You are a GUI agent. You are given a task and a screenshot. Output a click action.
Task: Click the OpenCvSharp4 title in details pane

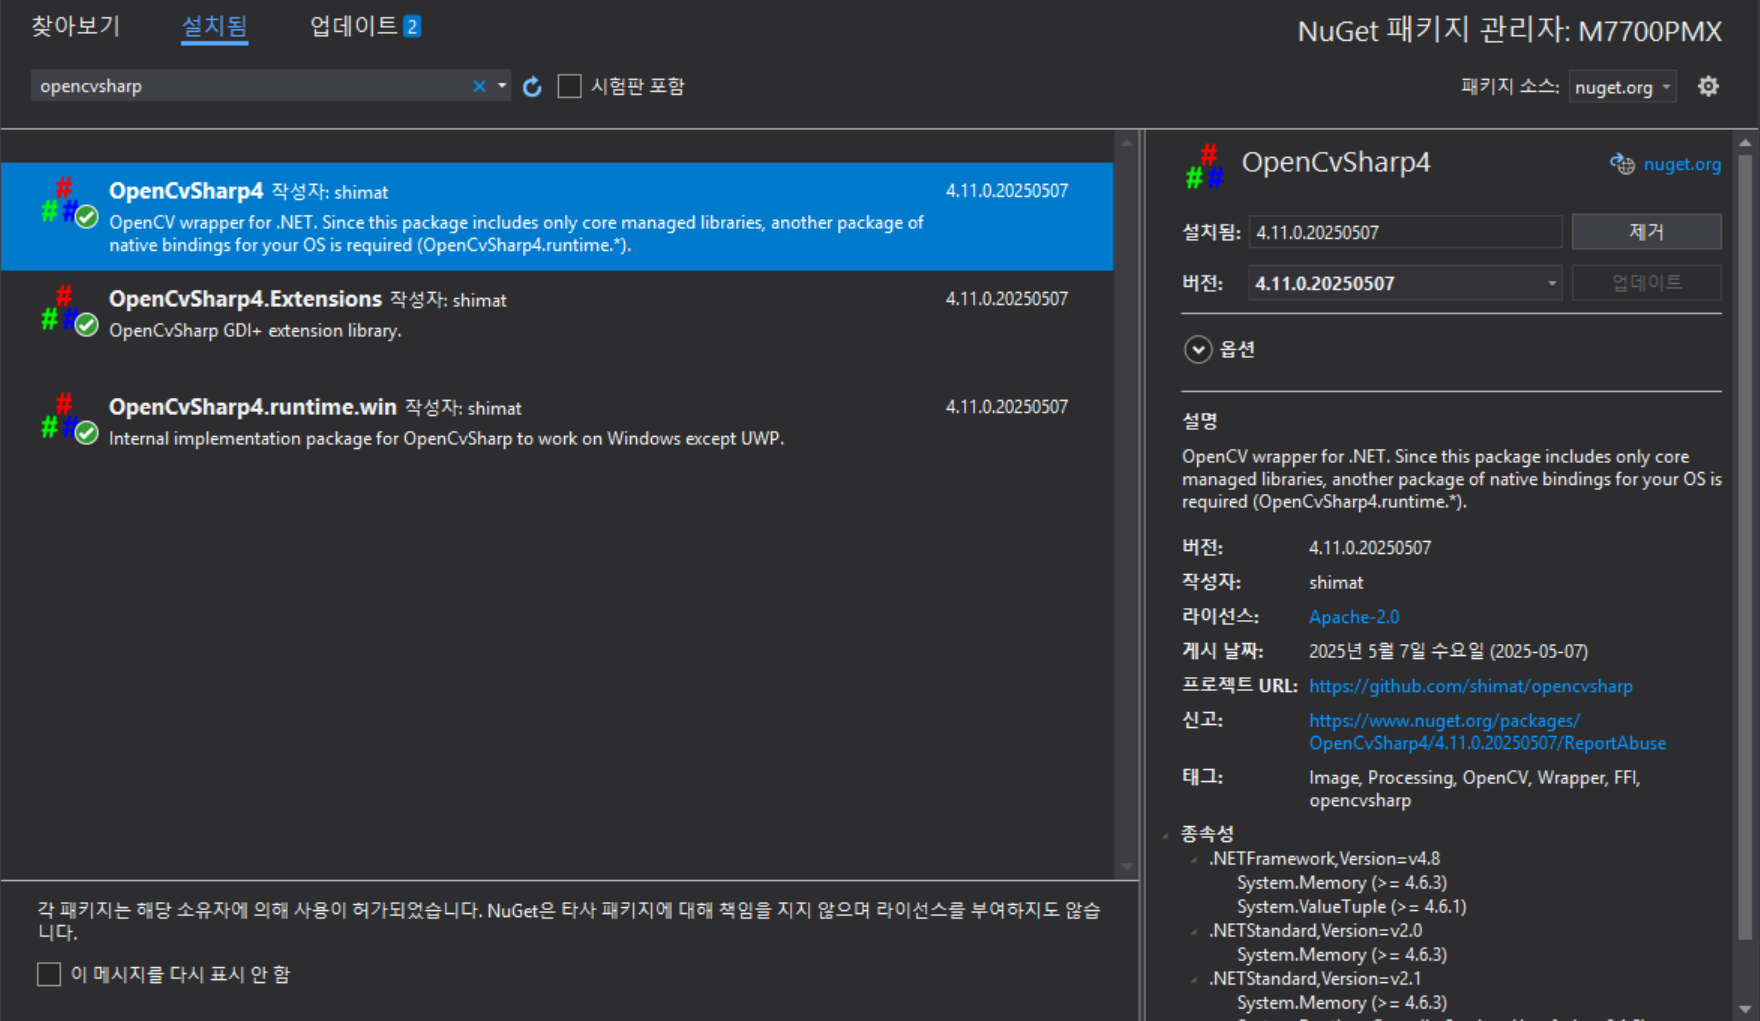click(1336, 162)
